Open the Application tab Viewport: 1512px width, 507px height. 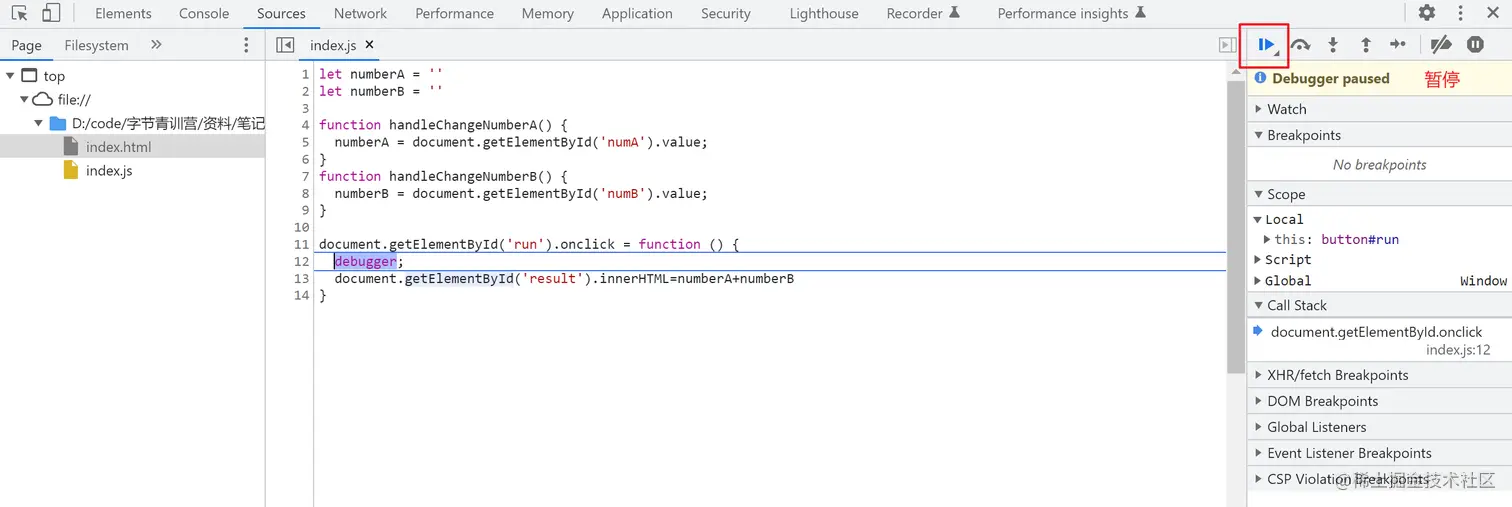click(x=637, y=13)
